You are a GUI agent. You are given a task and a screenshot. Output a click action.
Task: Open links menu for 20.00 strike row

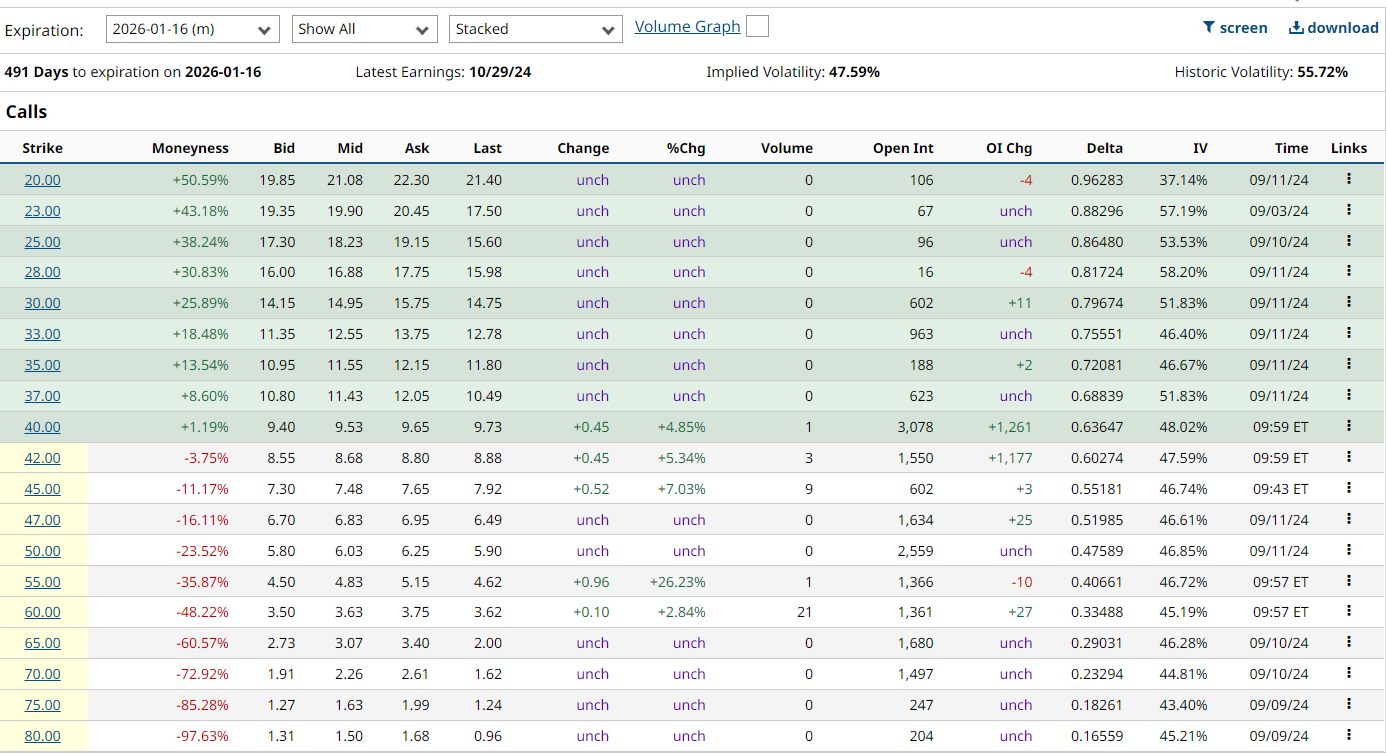pyautogui.click(x=1348, y=179)
